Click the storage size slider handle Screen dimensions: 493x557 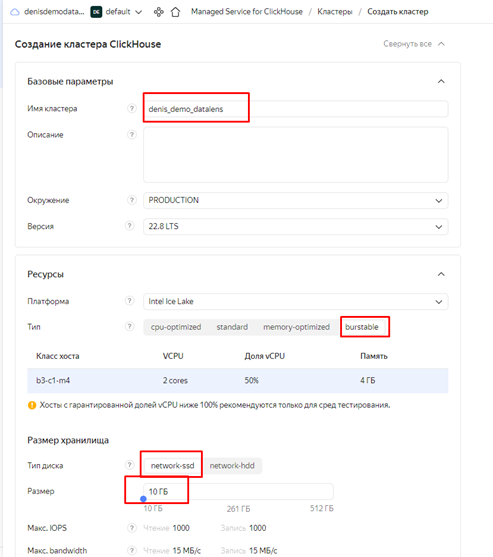coord(143,499)
